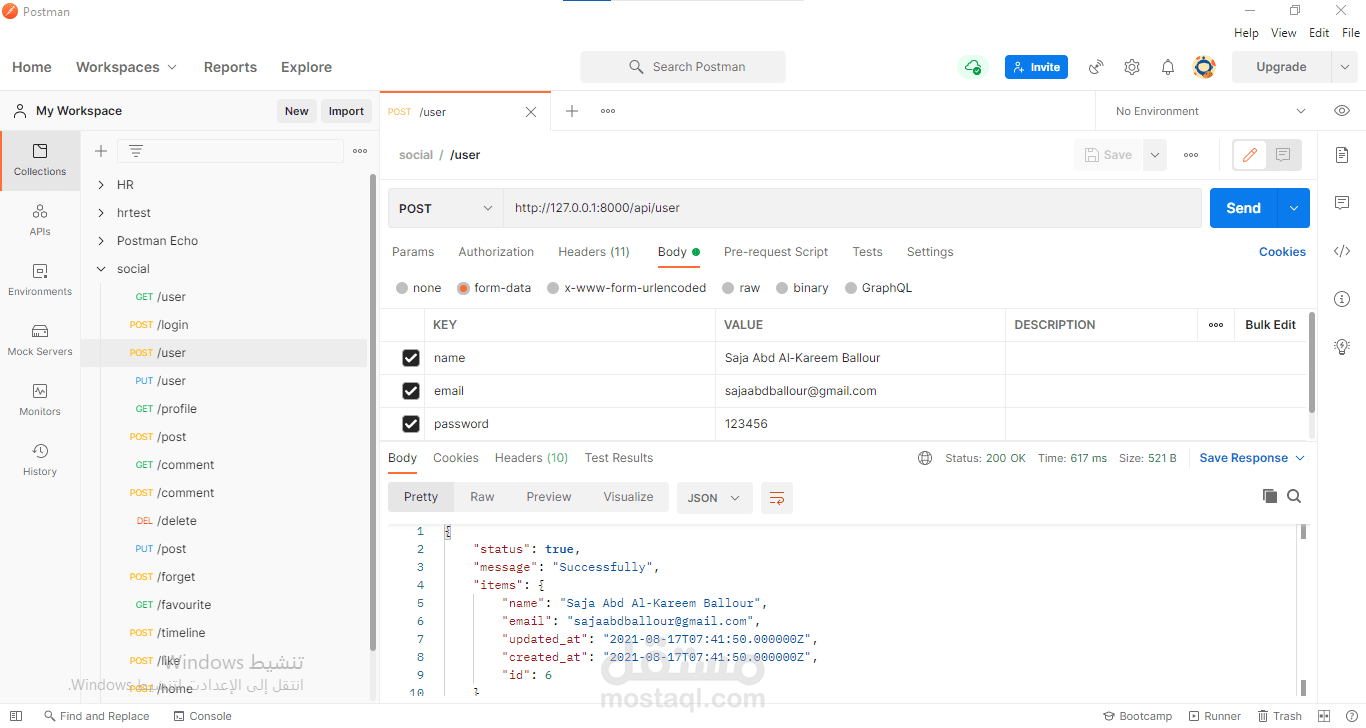Open the settings gear icon
Image resolution: width=1366 pixels, height=728 pixels.
[x=1132, y=67]
